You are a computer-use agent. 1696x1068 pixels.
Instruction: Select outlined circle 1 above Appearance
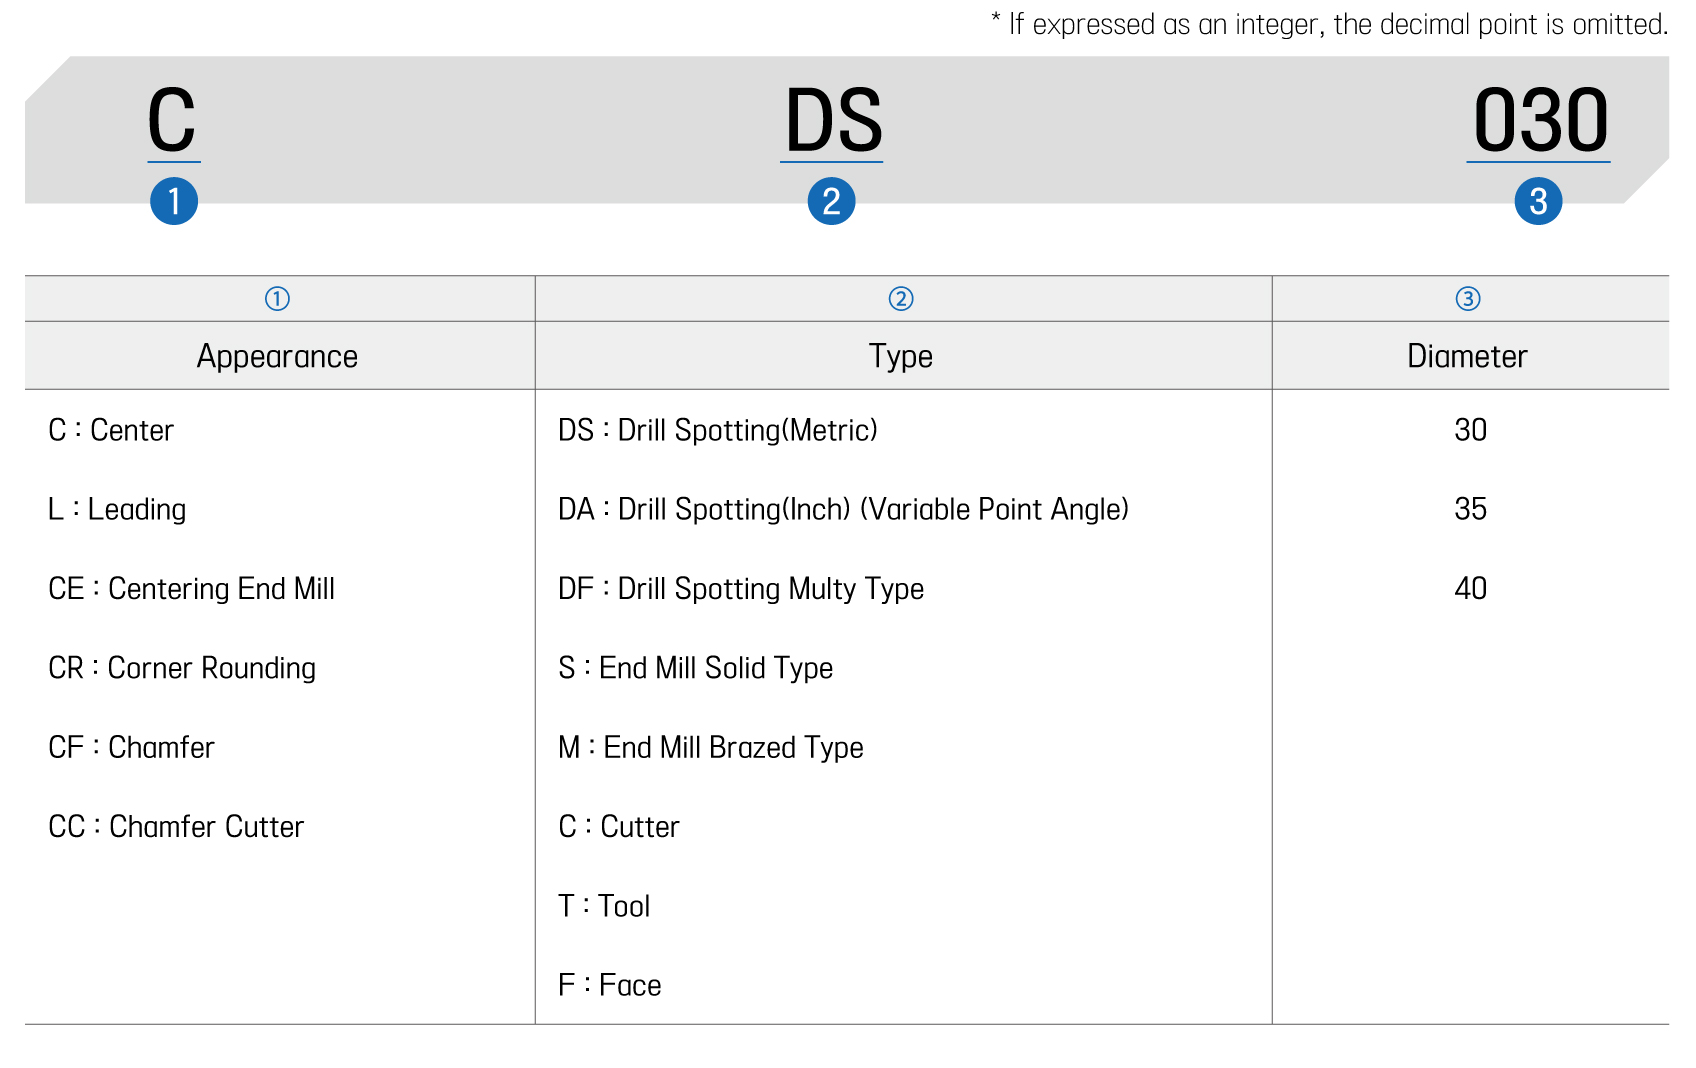click(x=277, y=299)
